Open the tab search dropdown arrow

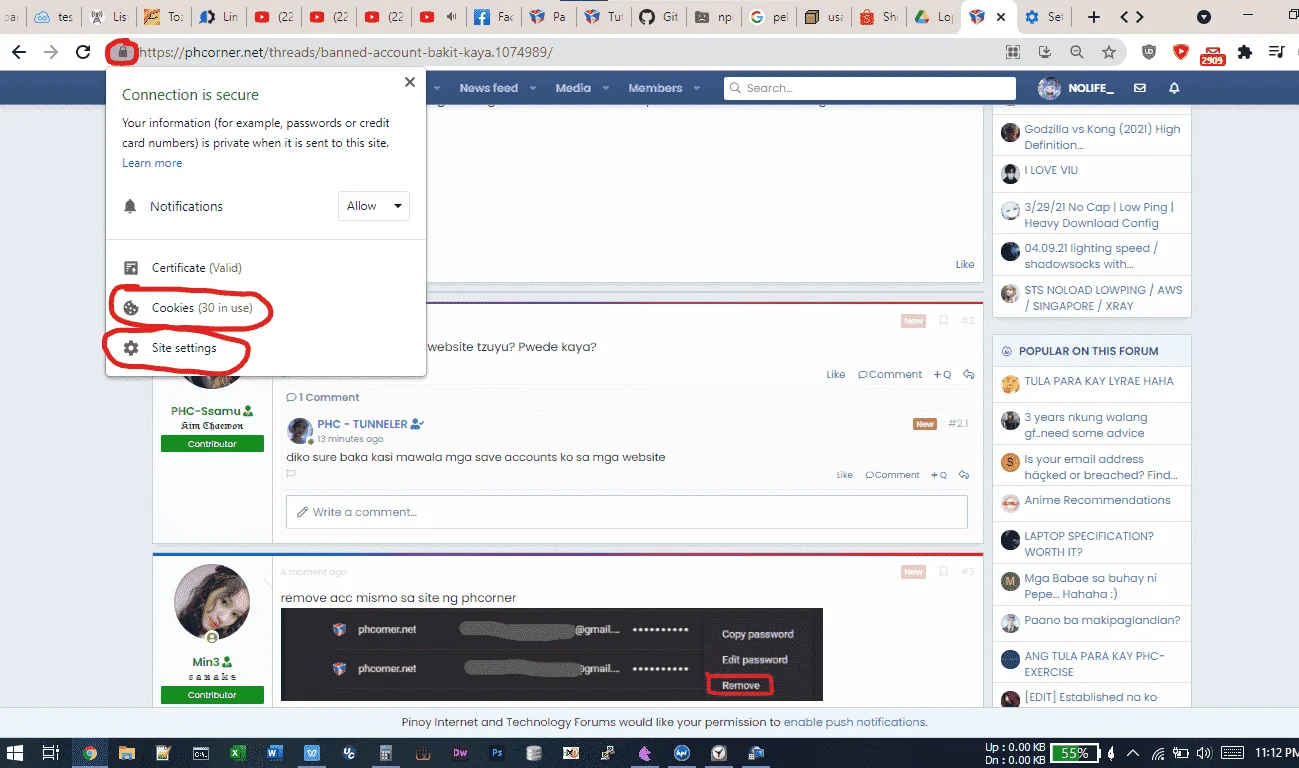pos(1204,17)
